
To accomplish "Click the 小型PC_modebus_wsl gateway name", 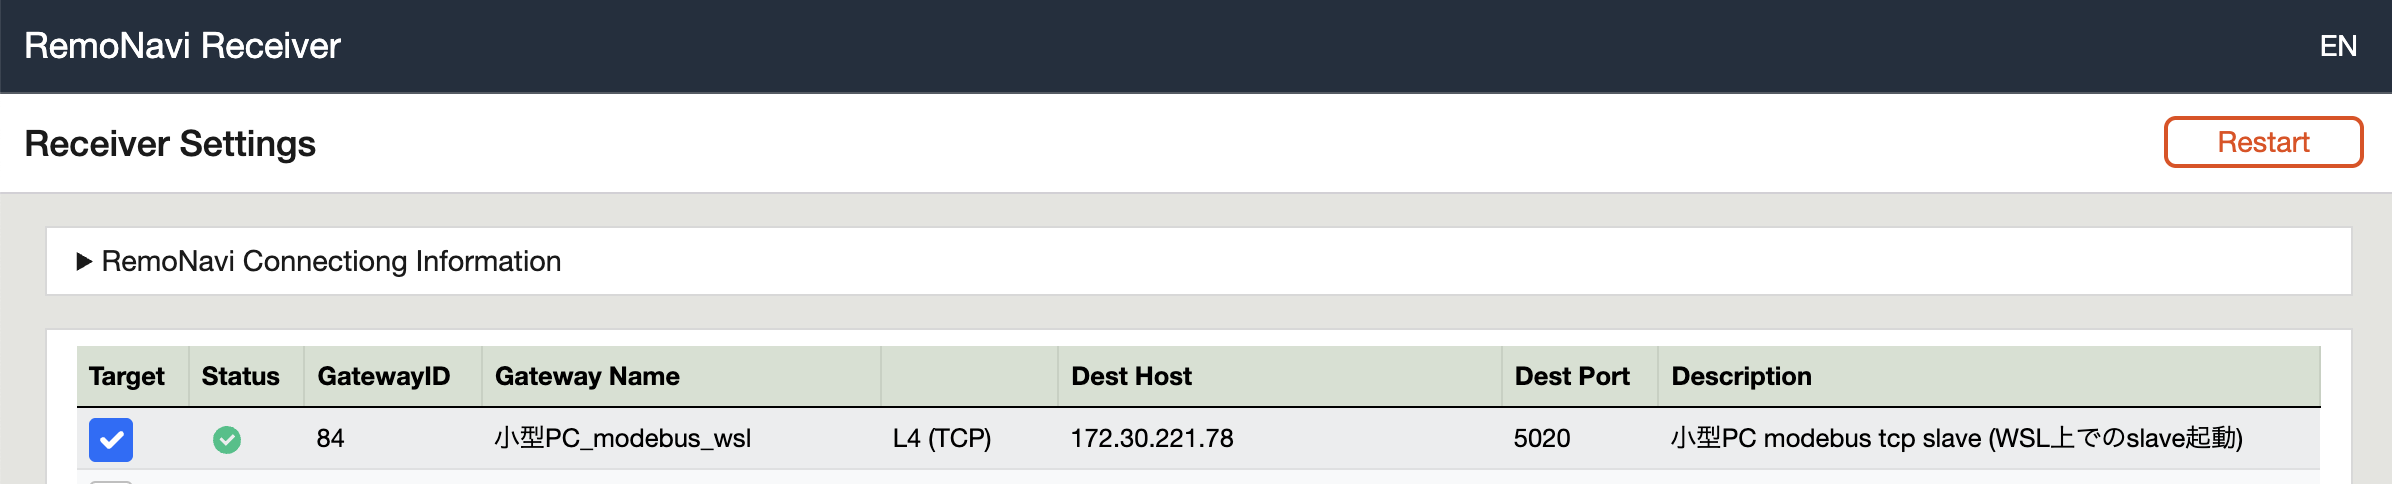I will click(622, 438).
